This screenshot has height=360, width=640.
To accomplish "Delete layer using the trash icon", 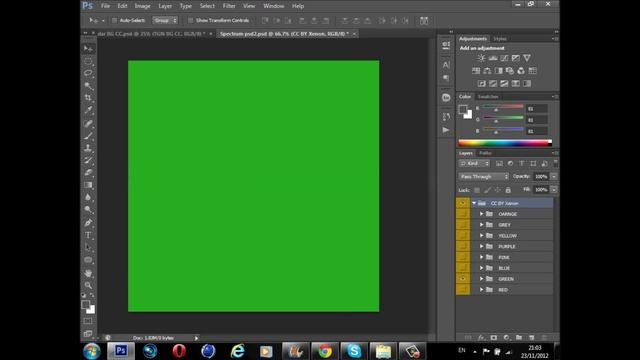I will 544,338.
